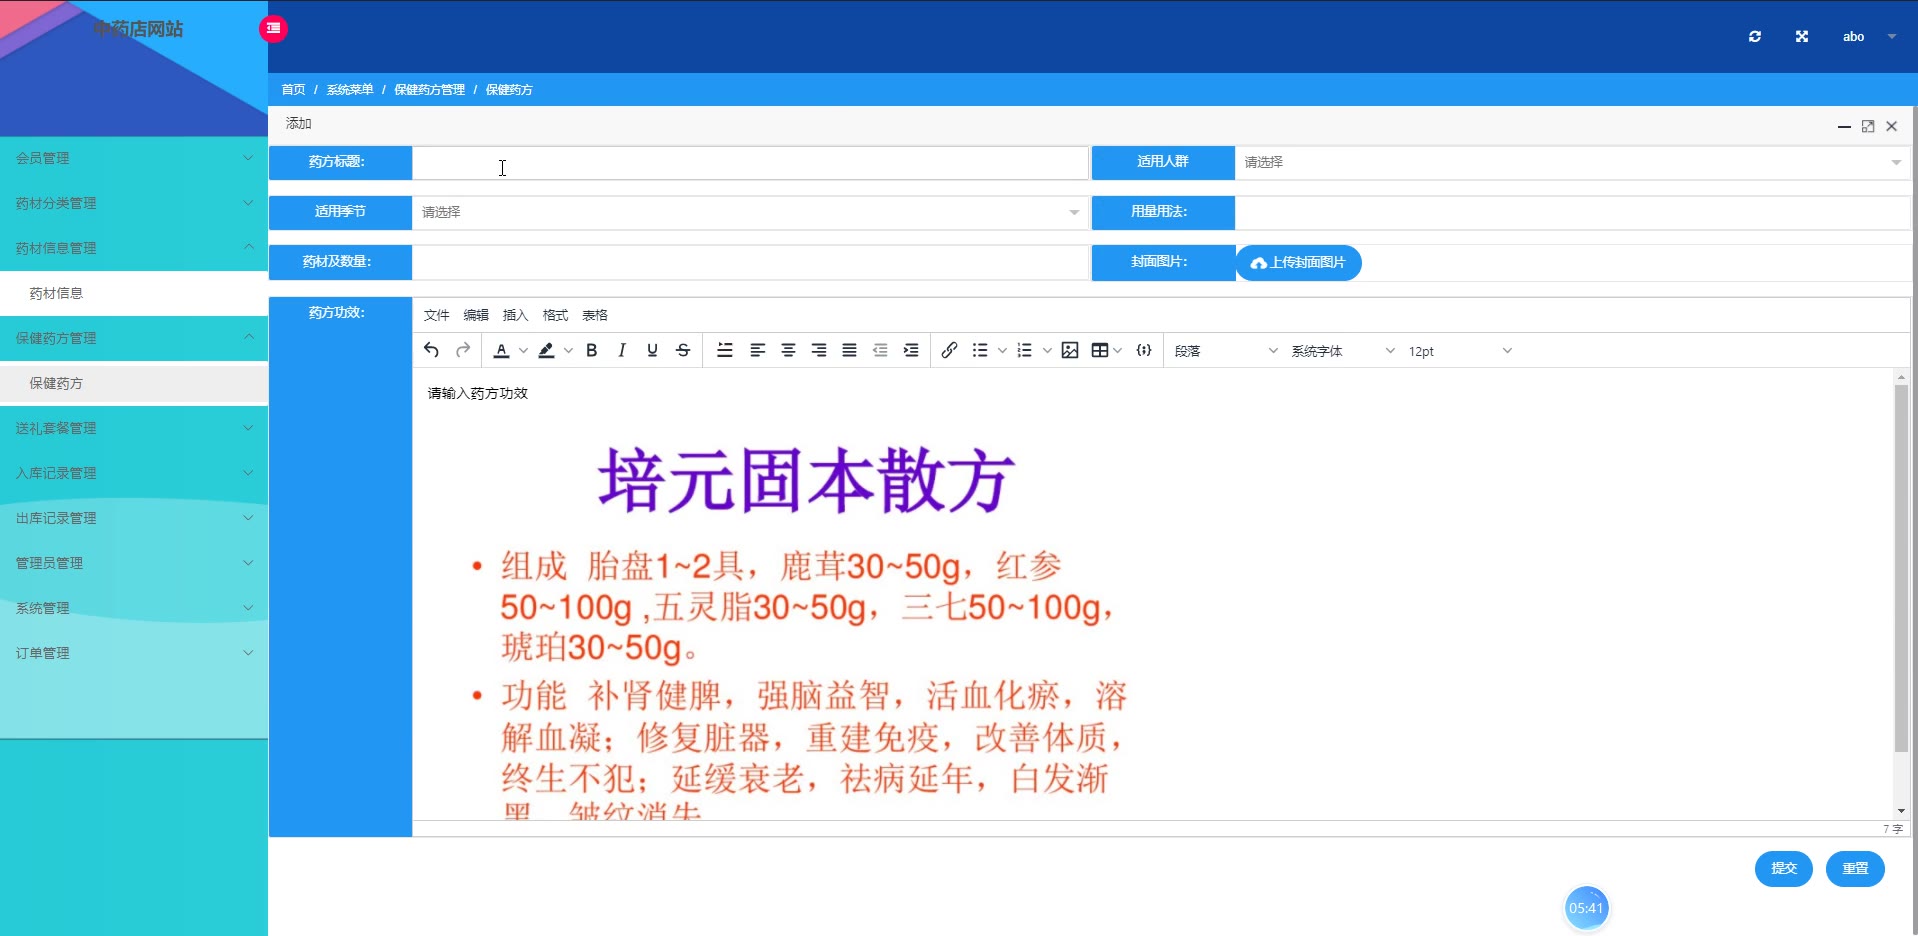The width and height of the screenshot is (1918, 936).
Task: Apply the current text color
Action: (501, 350)
